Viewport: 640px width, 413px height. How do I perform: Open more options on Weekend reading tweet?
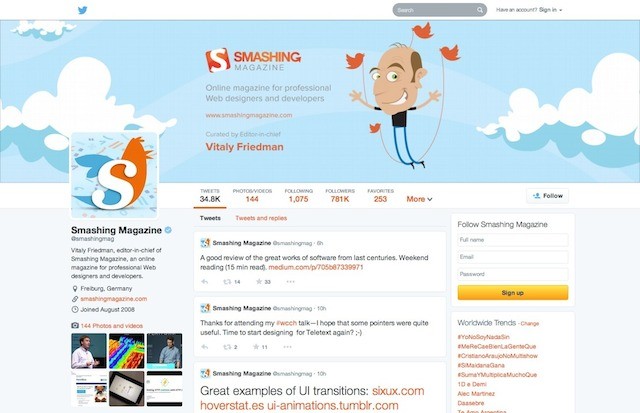pyautogui.click(x=290, y=282)
